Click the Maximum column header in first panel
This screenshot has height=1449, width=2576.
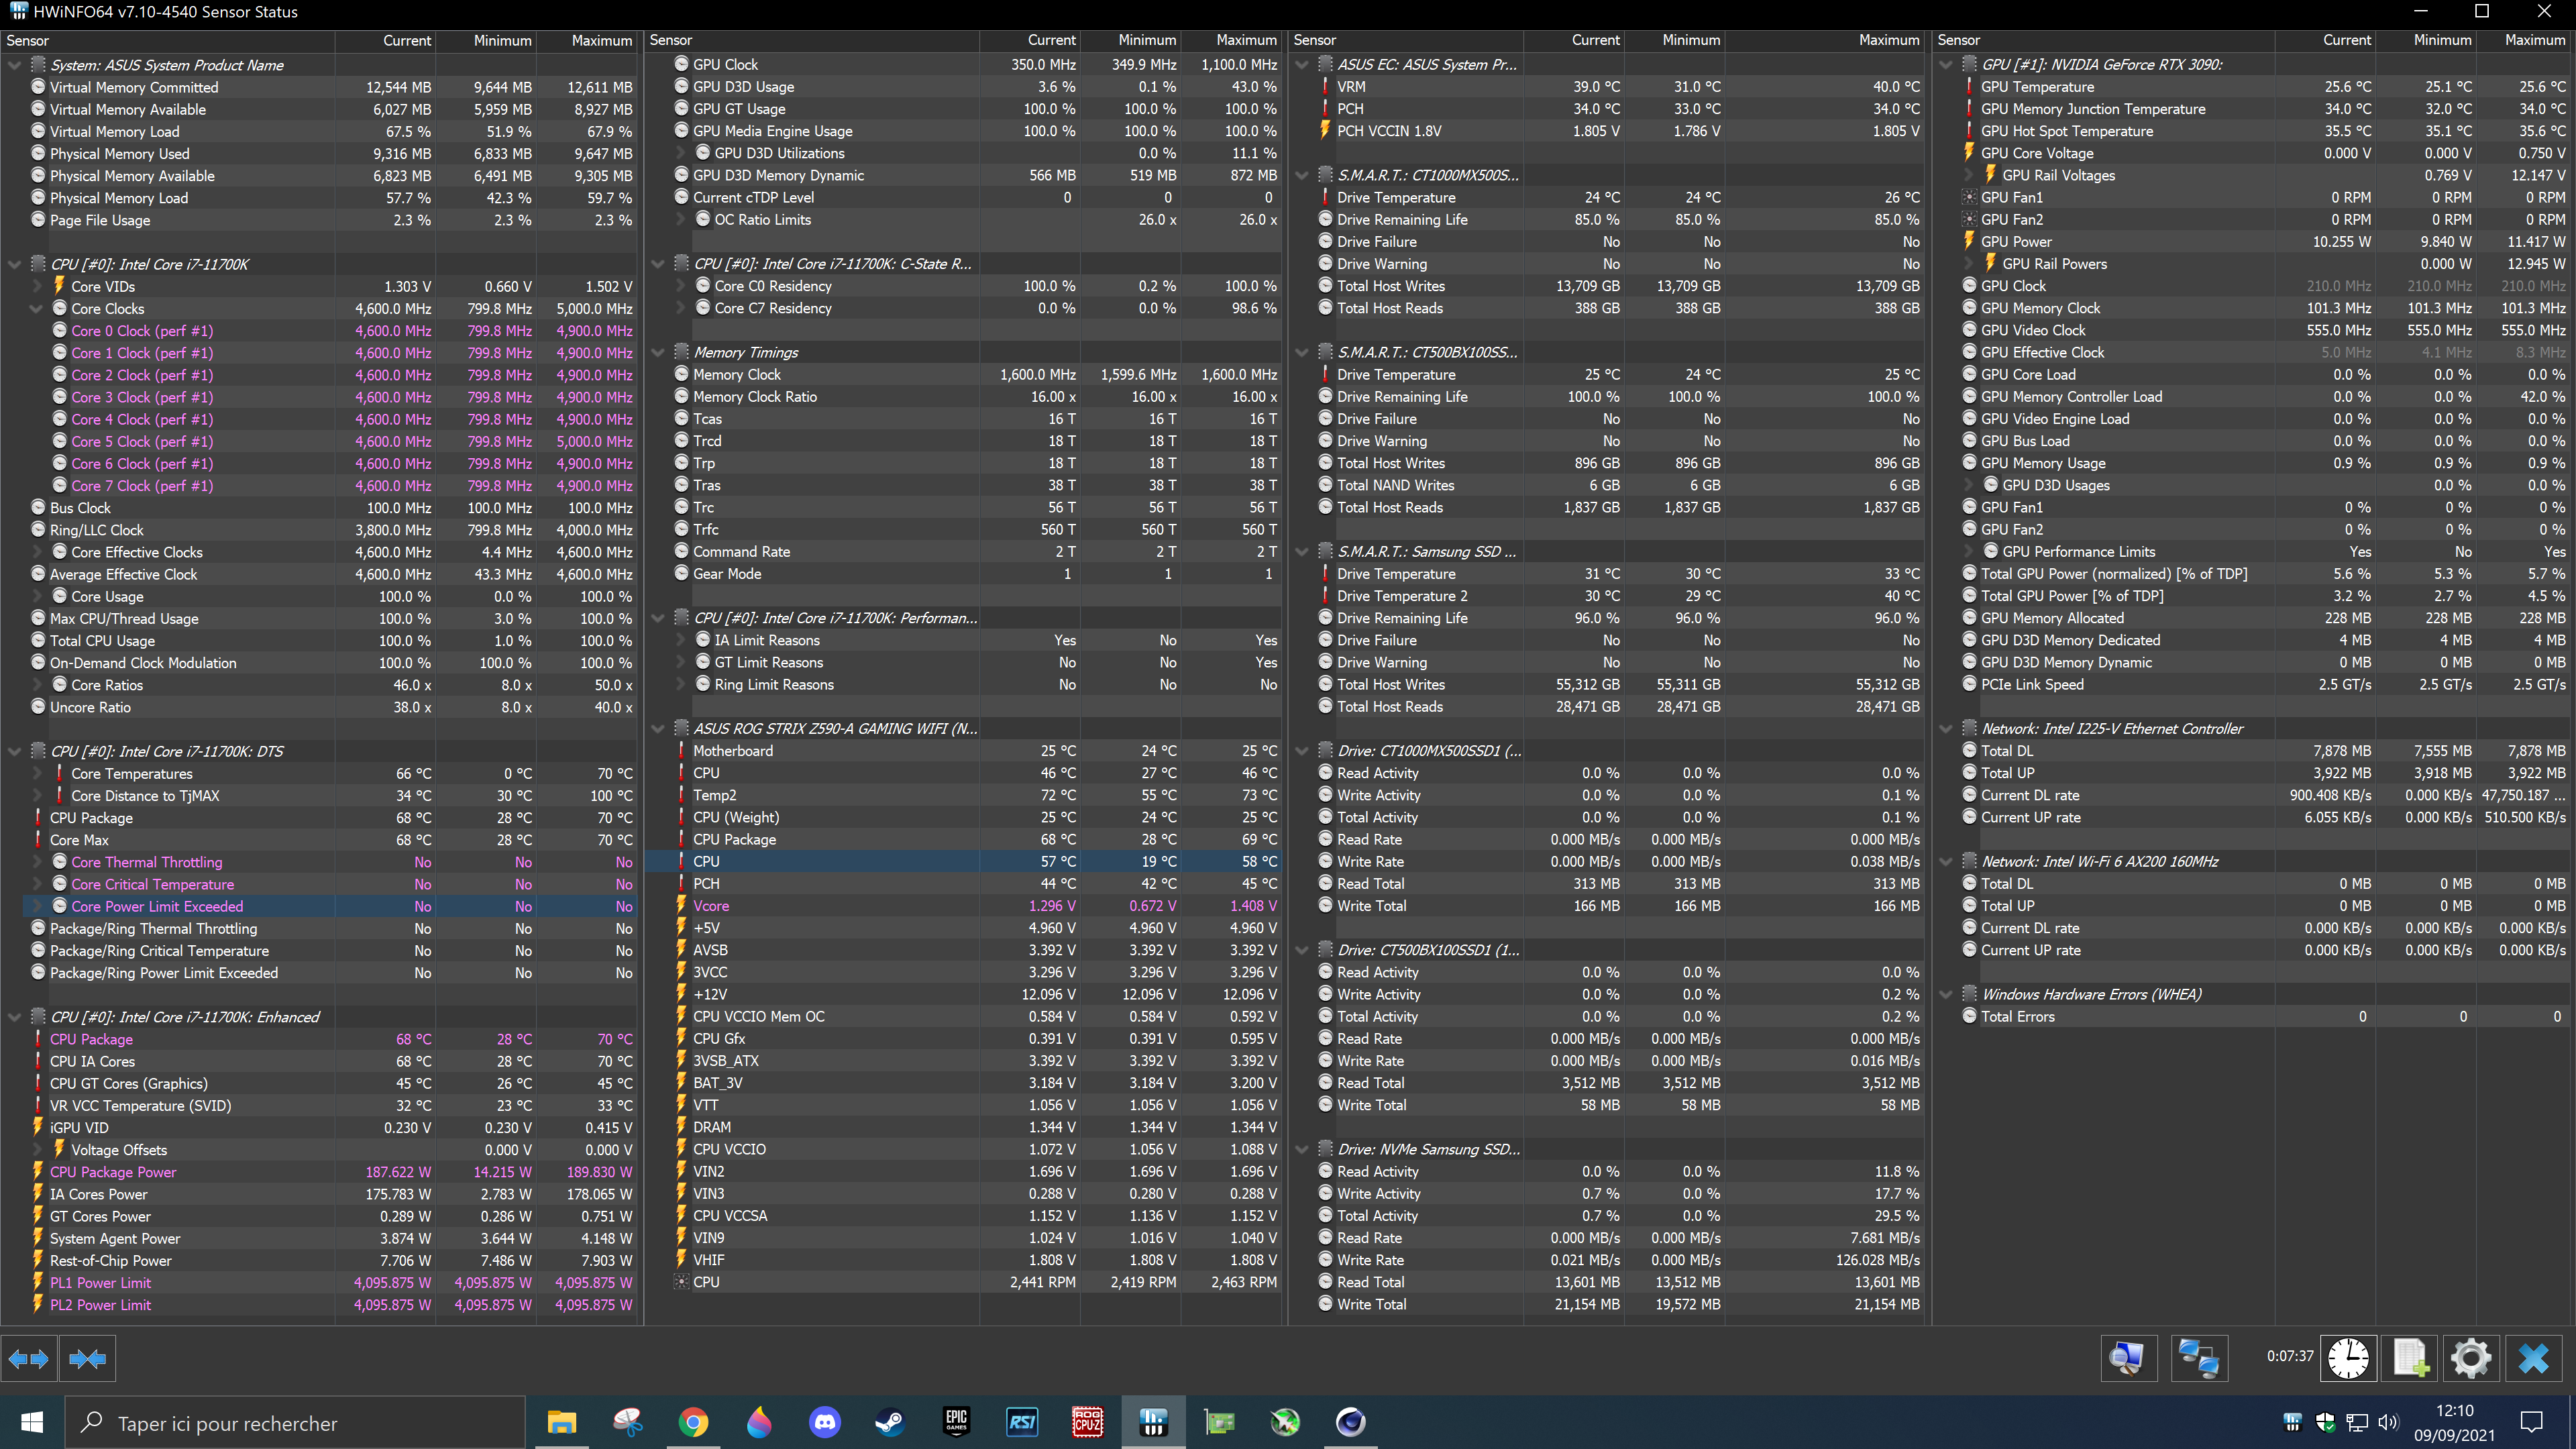601,41
